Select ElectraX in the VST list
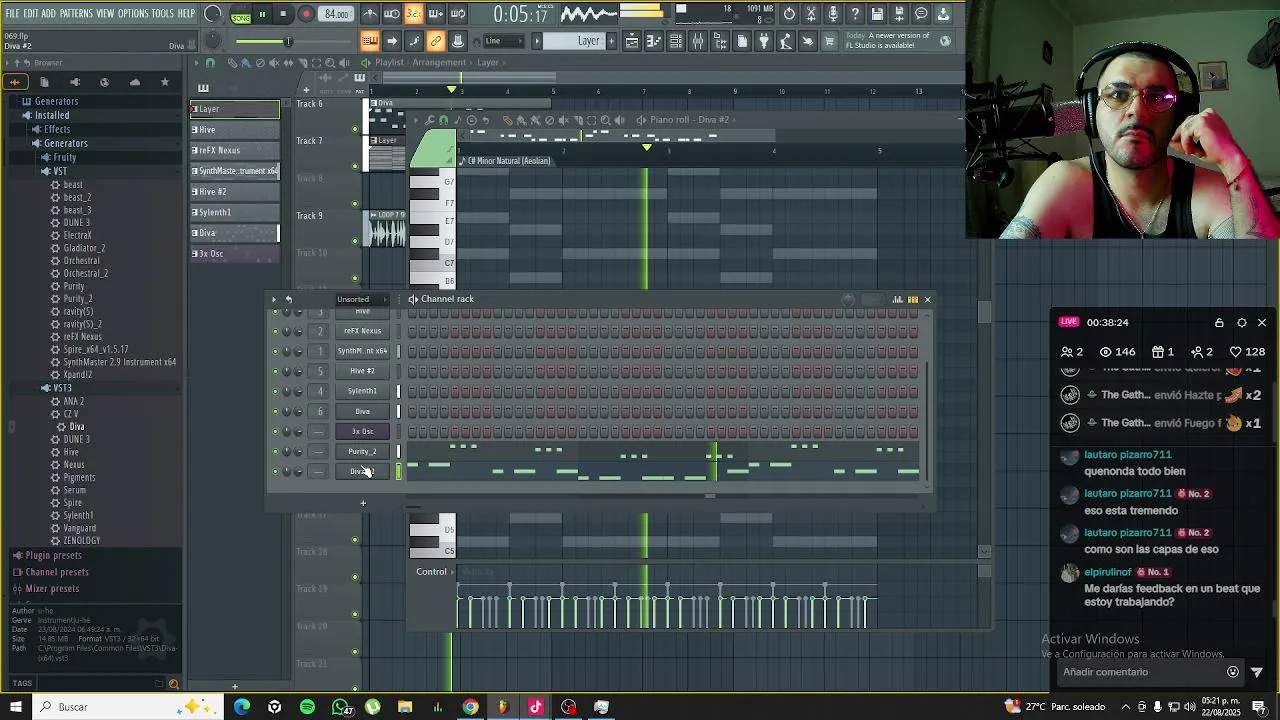 77,235
